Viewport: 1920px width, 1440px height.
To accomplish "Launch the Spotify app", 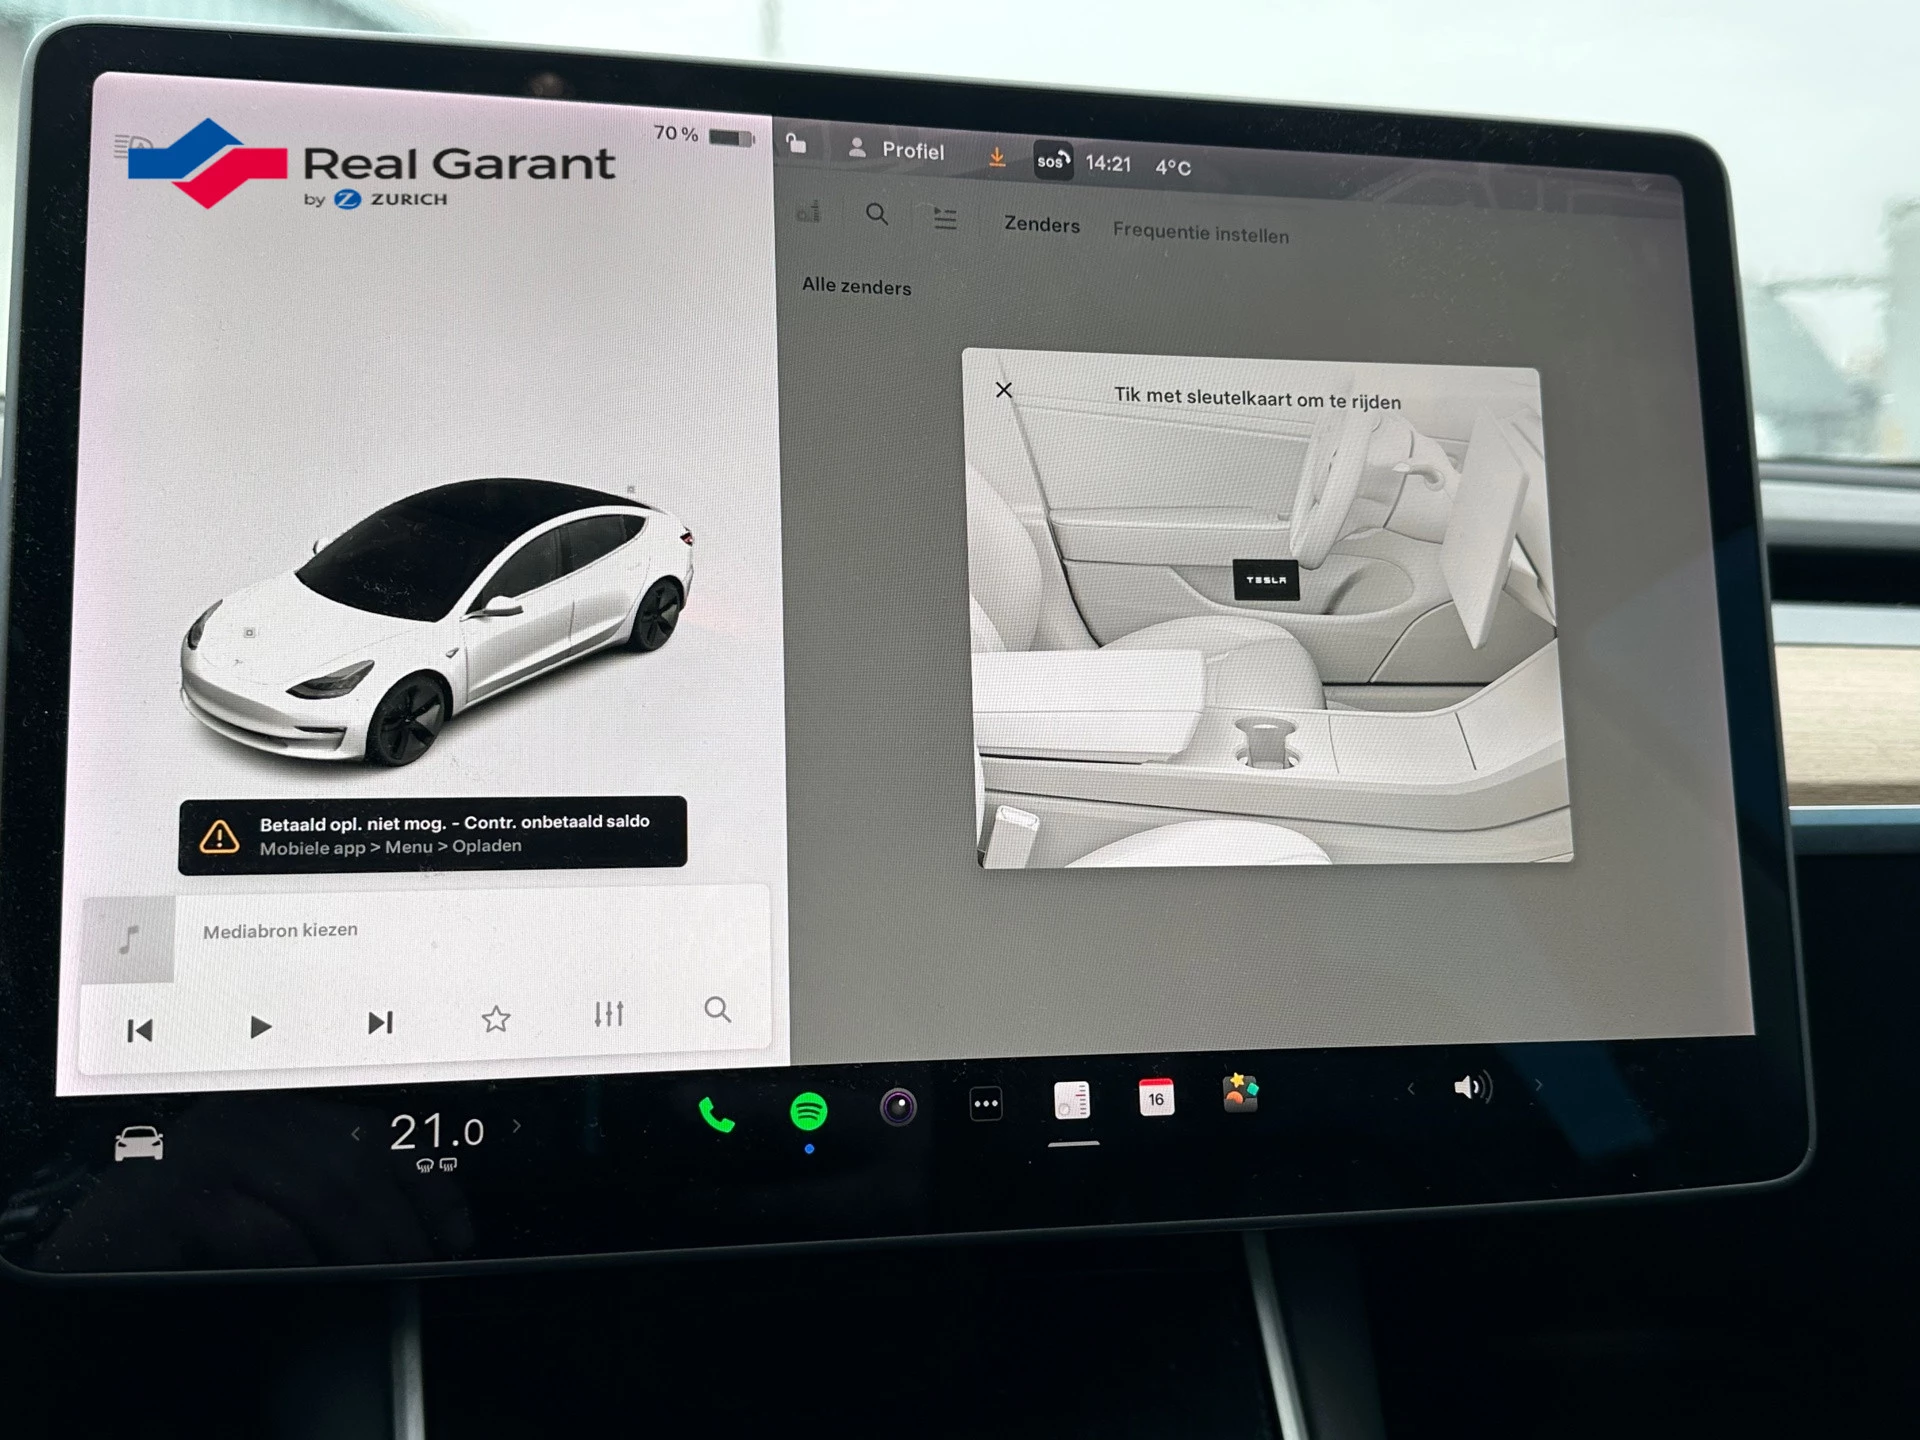I will (x=808, y=1111).
